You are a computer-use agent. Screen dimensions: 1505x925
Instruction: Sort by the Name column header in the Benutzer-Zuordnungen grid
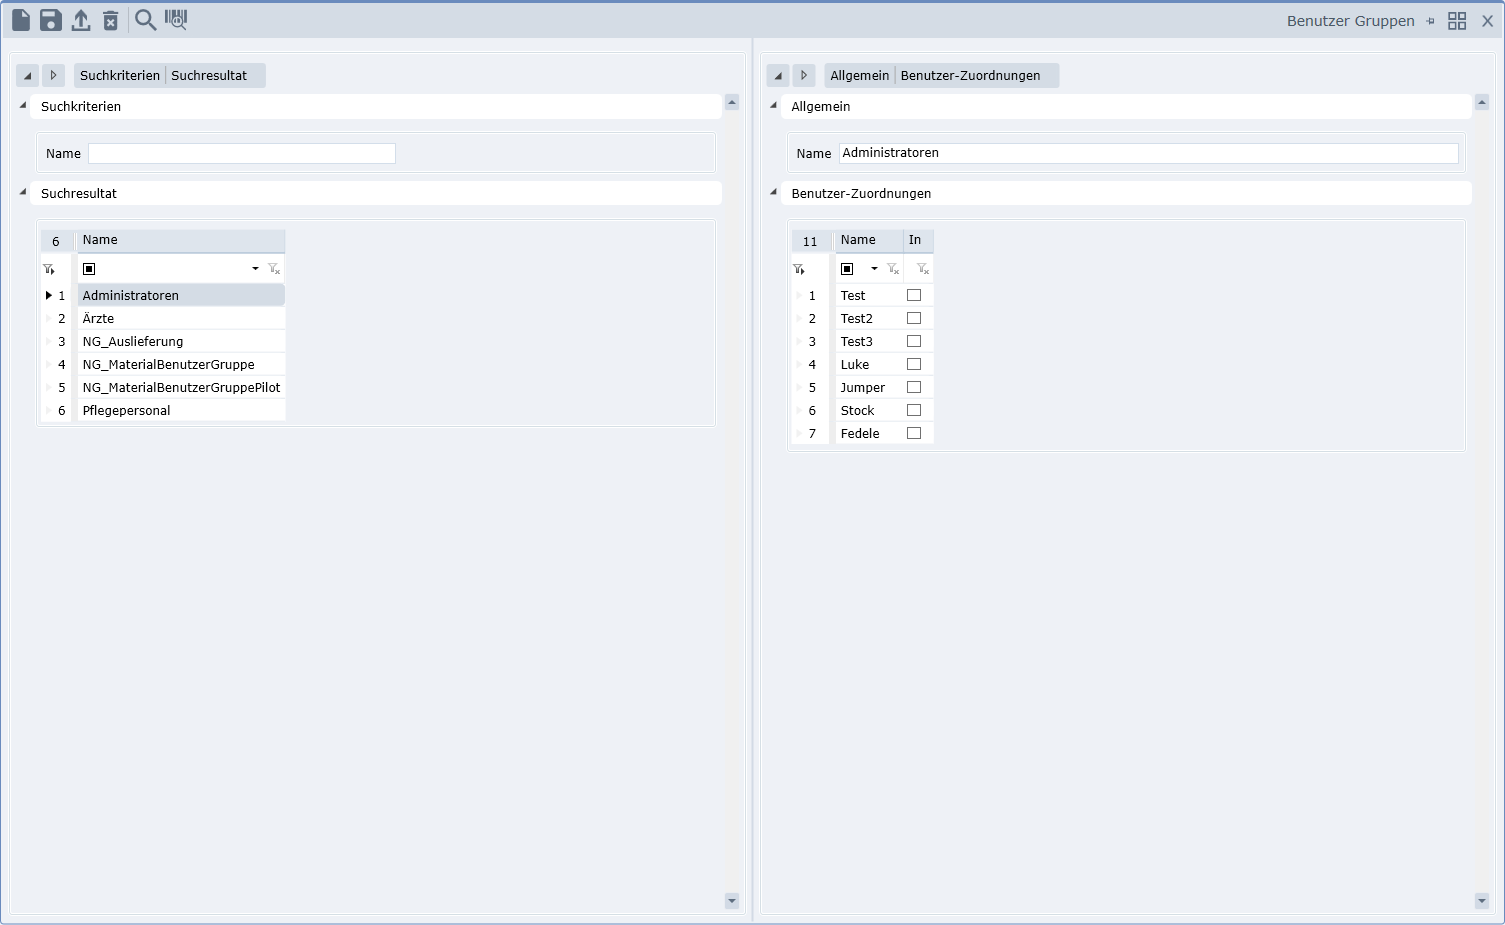(869, 240)
